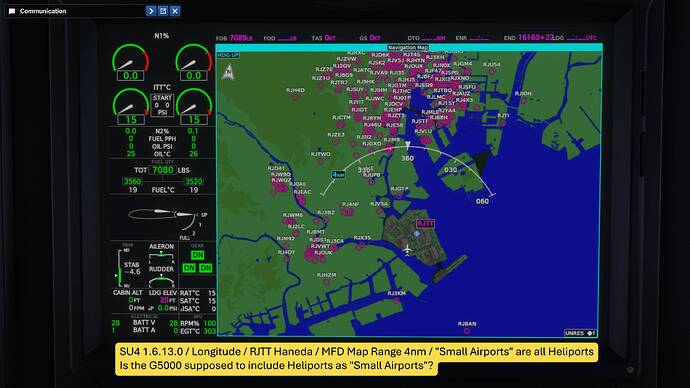Pop out the Communication window

163,11
